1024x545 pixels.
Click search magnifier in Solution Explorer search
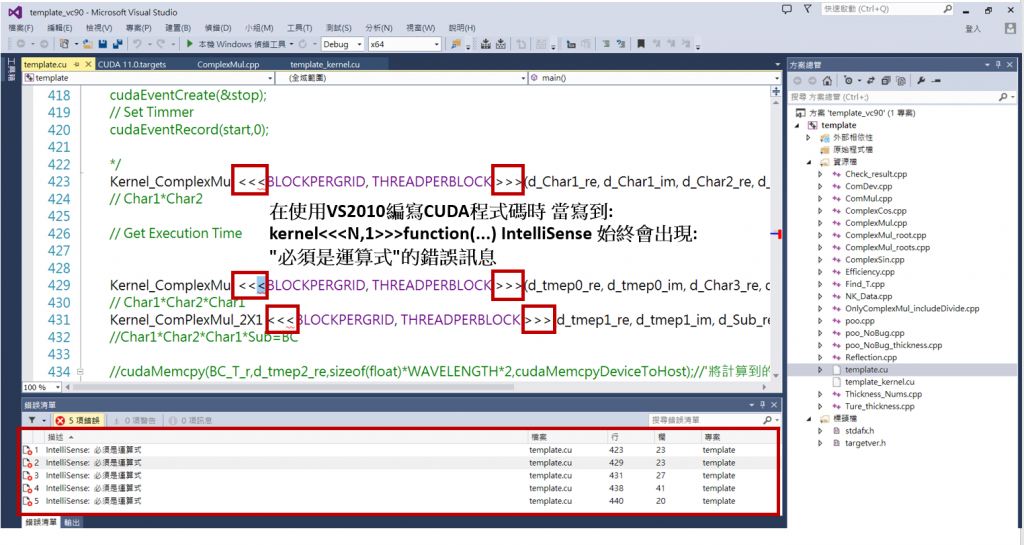[x=1003, y=97]
